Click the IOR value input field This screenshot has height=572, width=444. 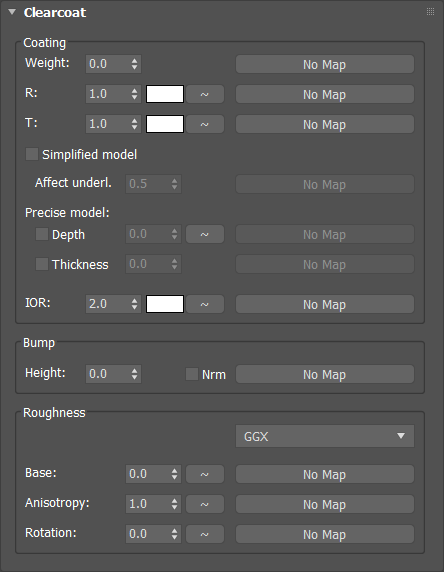coord(108,304)
